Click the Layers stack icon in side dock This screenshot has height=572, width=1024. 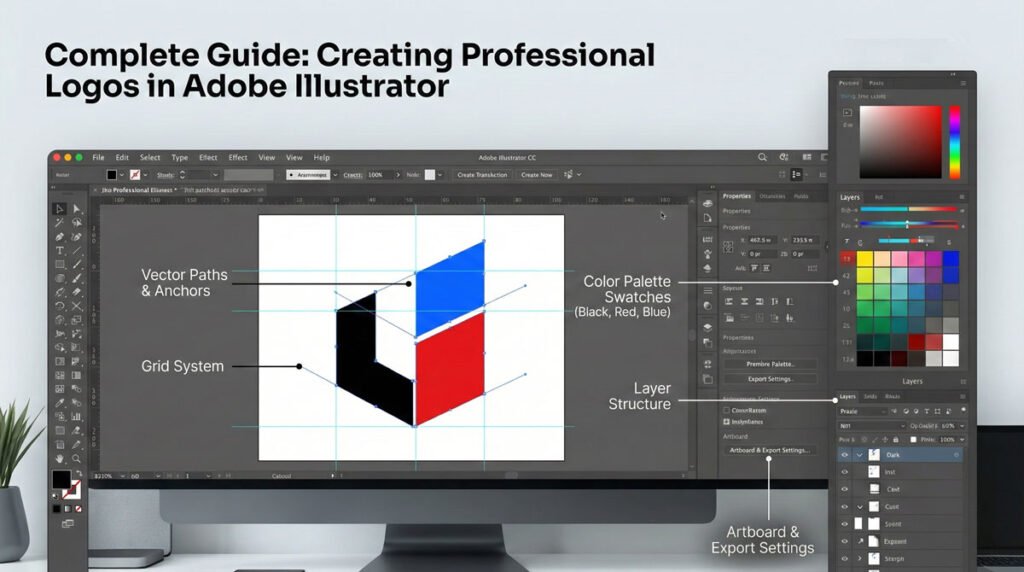pos(707,326)
